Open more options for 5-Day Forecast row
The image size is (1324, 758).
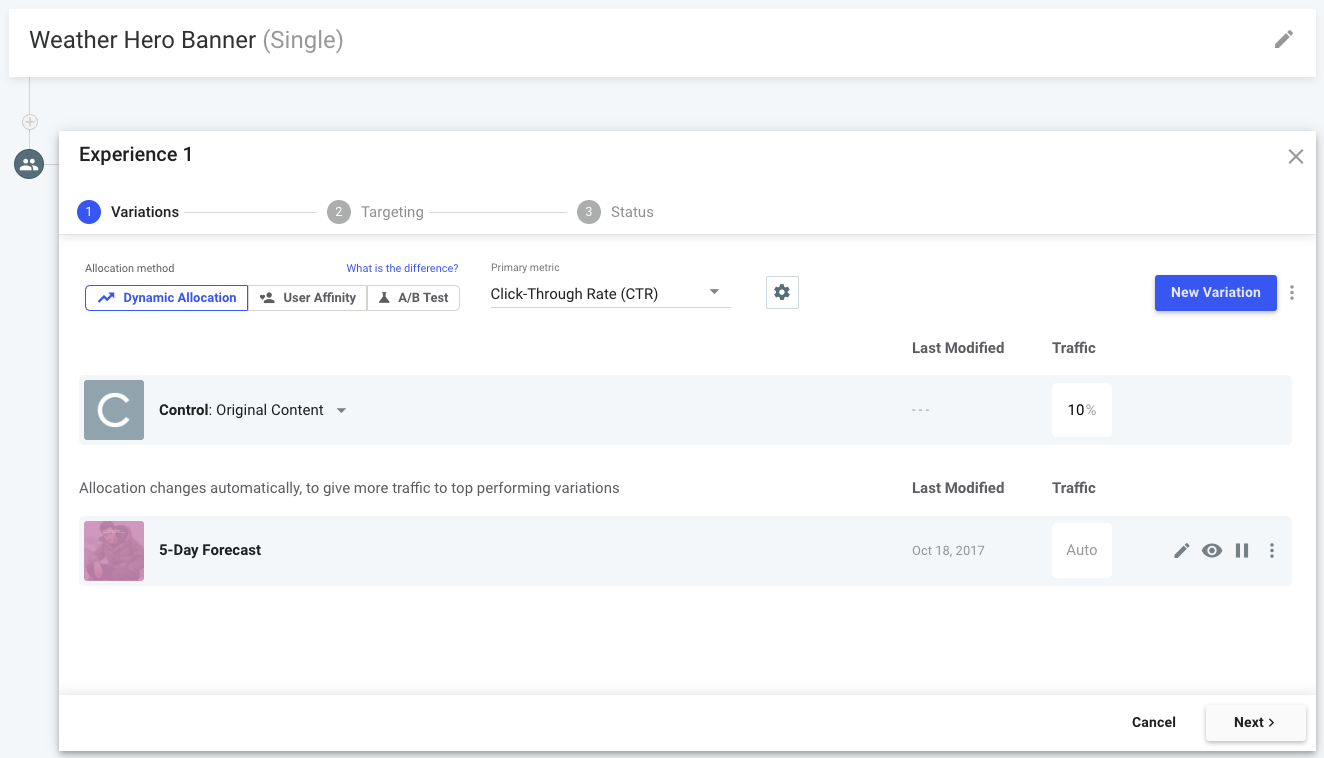[1272, 550]
